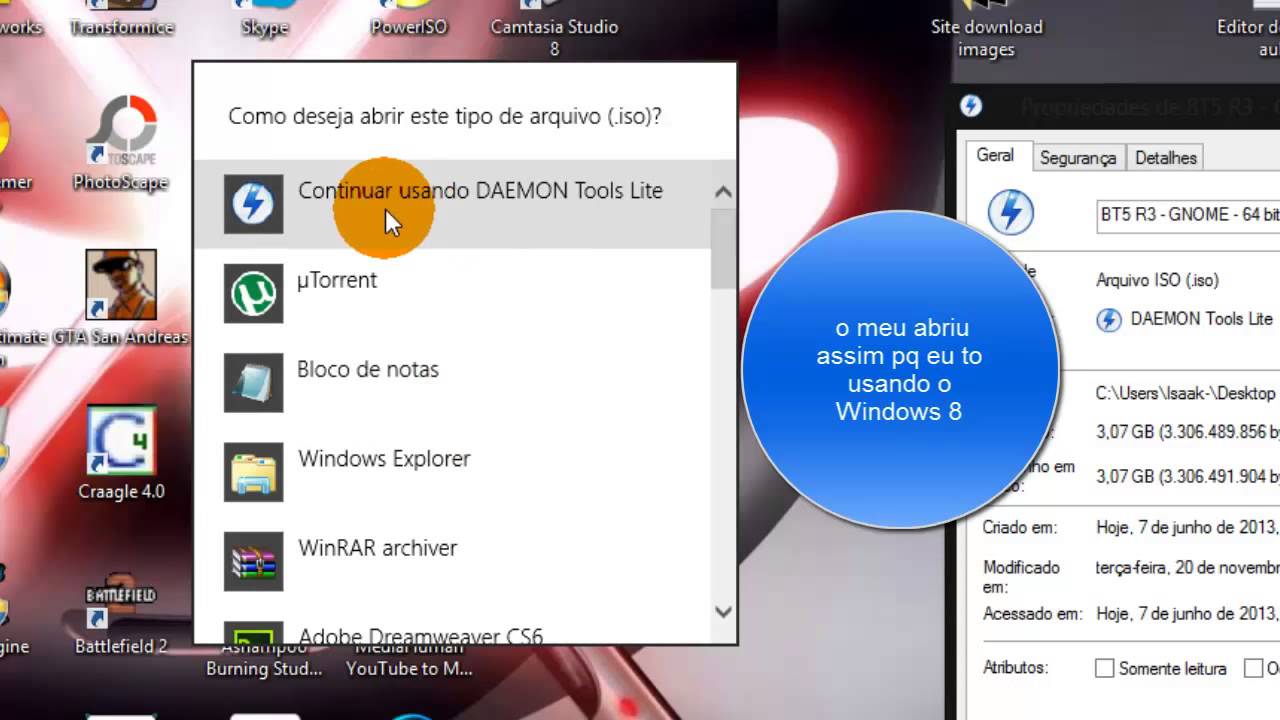This screenshot has height=720, width=1280.
Task: Click the PhotoScape desktop icon
Action: point(120,143)
